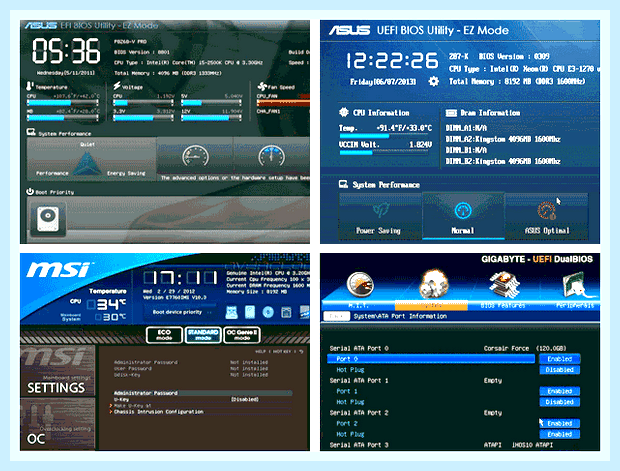Click the DIMM_A2:Kingston 4096MB 1600Mhz line
The width and height of the screenshot is (620, 471).
point(503,139)
